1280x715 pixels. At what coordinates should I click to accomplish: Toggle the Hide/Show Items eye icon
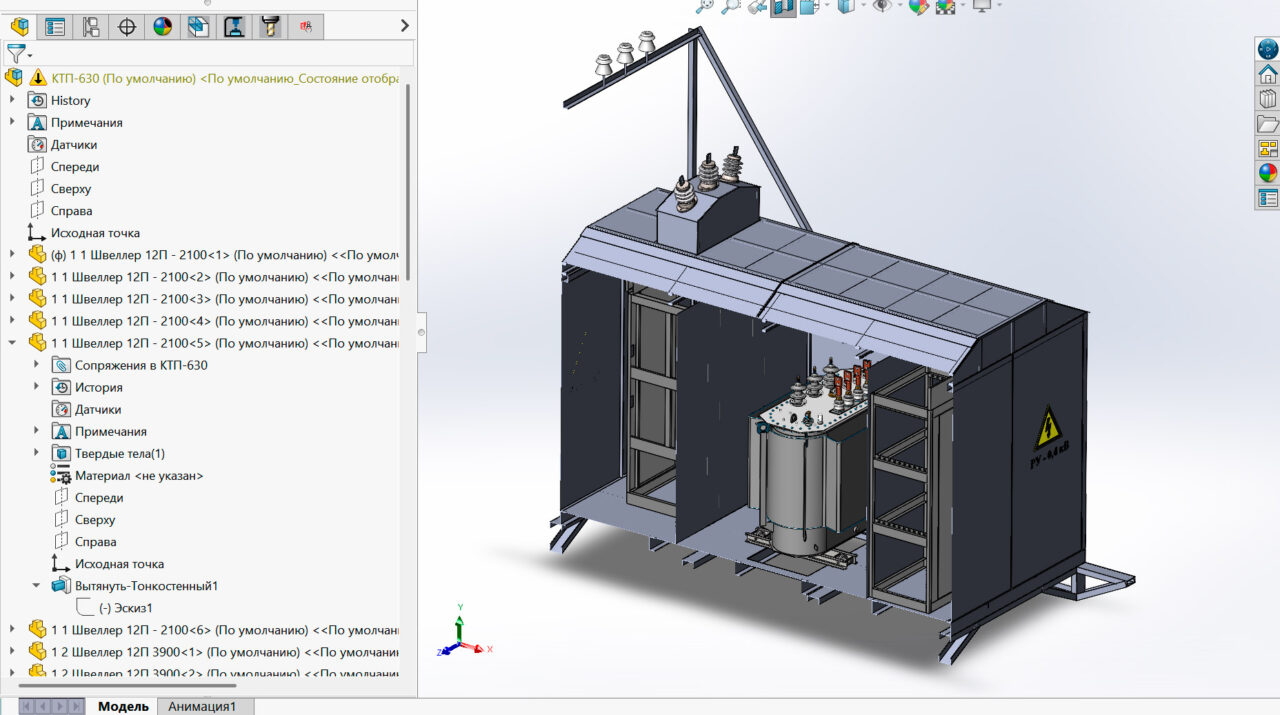coord(881,7)
